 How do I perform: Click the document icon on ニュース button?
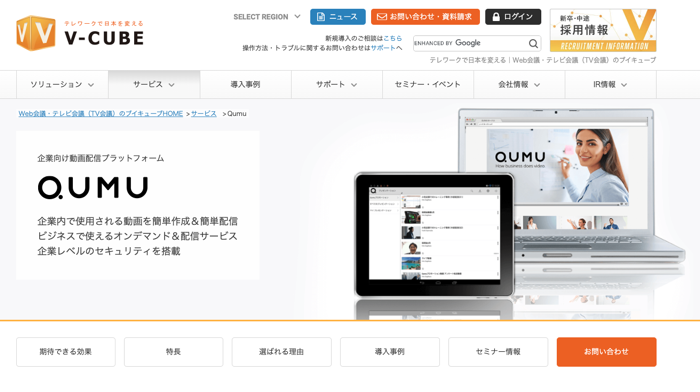click(x=321, y=17)
